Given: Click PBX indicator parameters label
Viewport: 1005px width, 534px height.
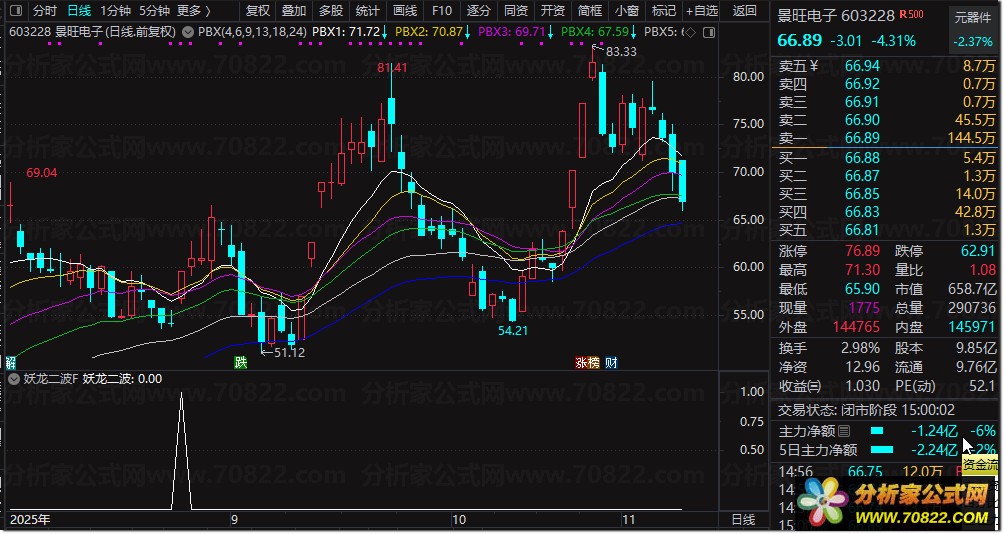Looking at the screenshot, I should tap(252, 31).
